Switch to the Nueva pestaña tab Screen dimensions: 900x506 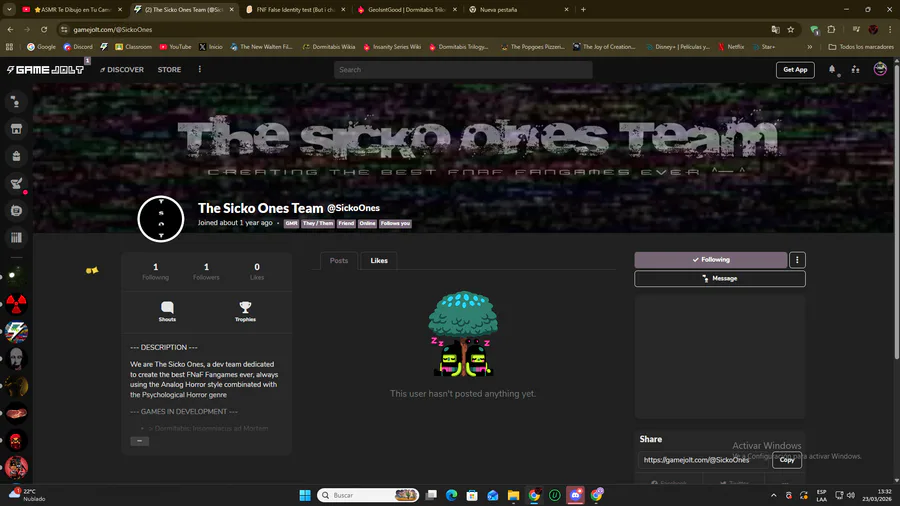click(519, 10)
